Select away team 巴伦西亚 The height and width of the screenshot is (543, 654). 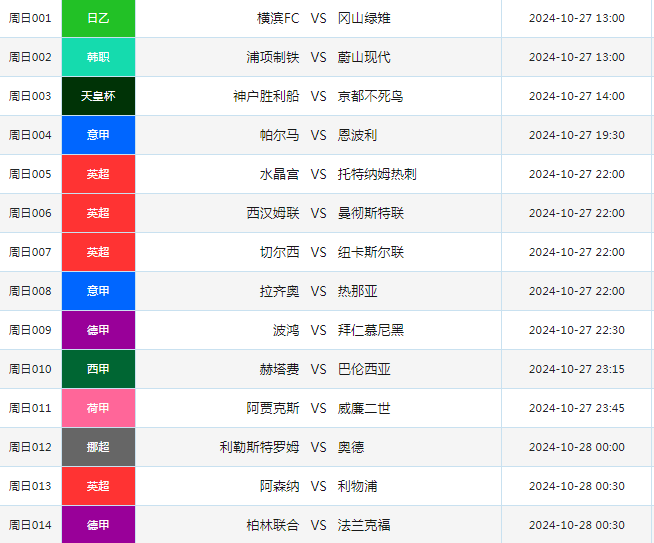[364, 369]
